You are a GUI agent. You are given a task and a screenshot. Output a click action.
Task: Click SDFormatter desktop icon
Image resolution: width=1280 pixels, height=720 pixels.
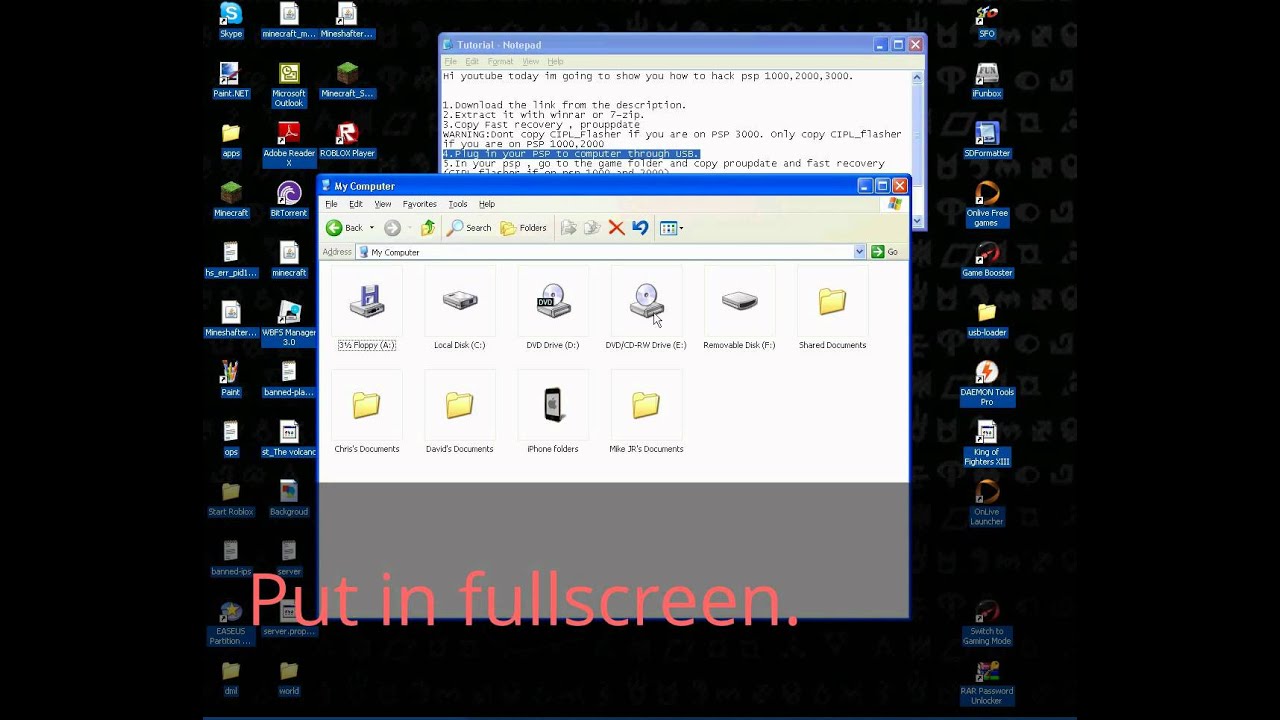(x=987, y=140)
